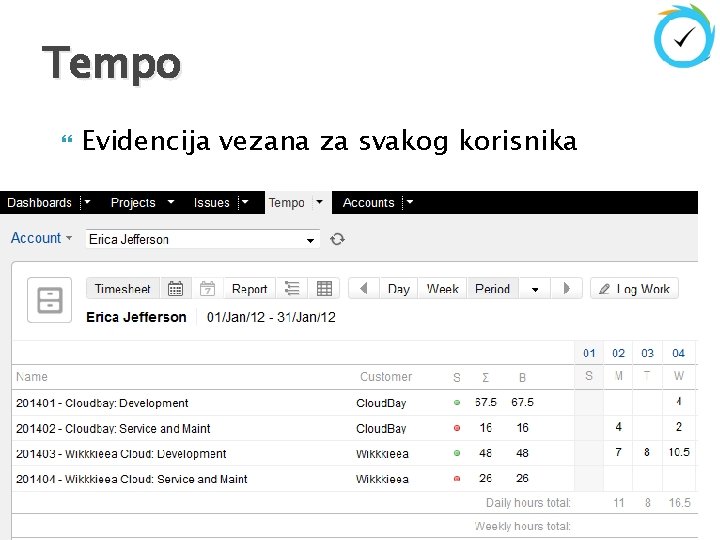Open the Dashboards dropdown arrow
This screenshot has height=540, width=720.
[87, 202]
